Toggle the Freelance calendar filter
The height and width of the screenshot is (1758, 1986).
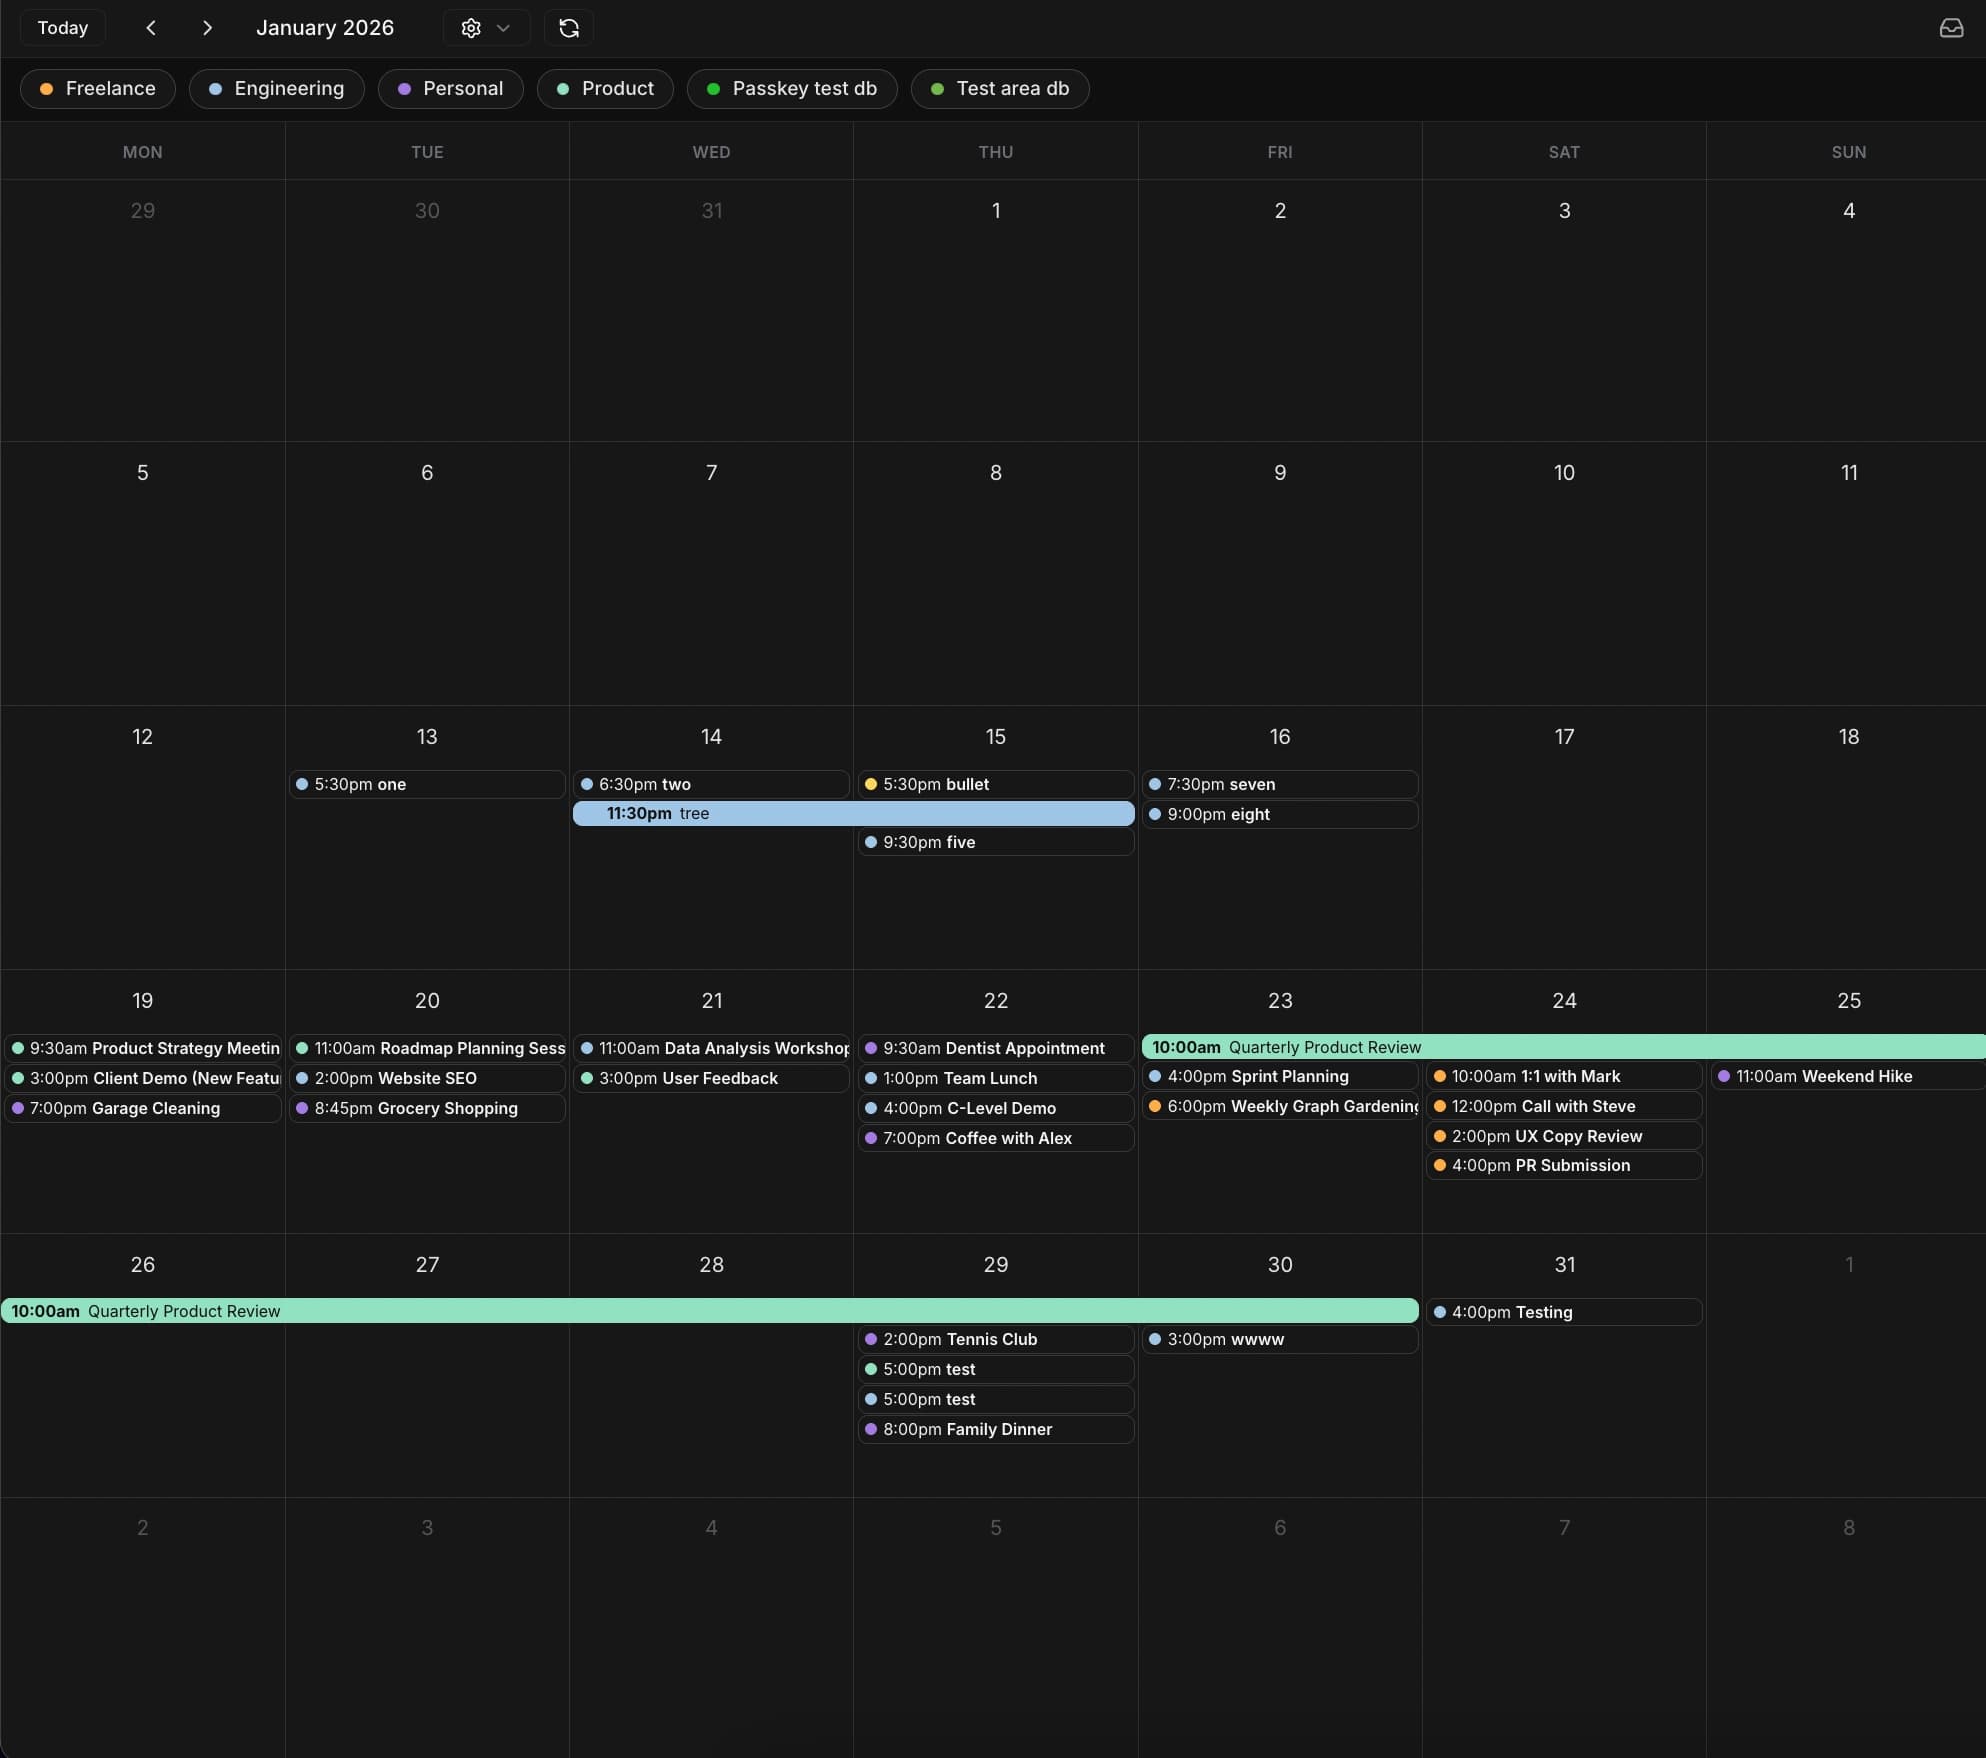tap(98, 89)
